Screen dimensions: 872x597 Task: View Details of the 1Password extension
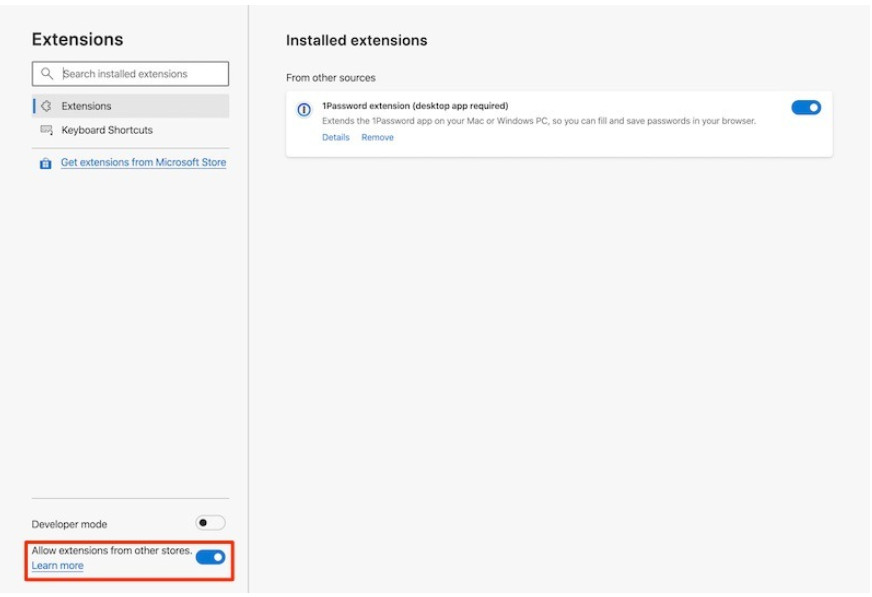[x=336, y=137]
